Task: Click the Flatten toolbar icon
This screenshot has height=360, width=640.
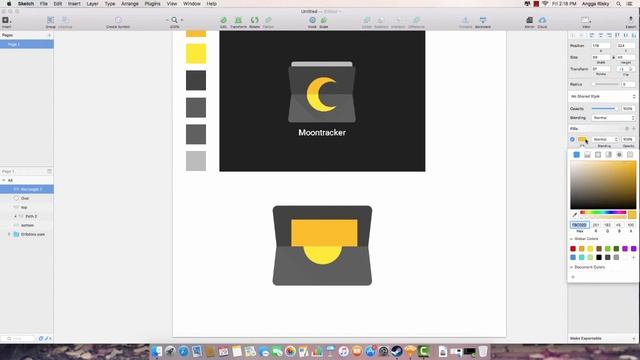Action: pos(268,20)
